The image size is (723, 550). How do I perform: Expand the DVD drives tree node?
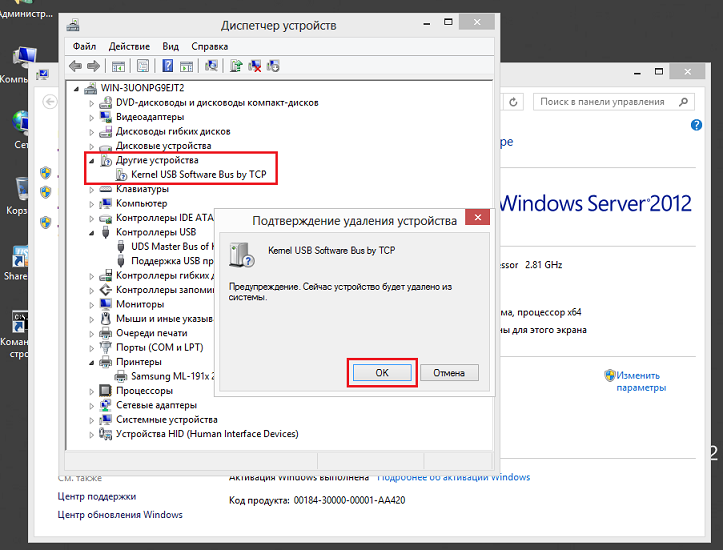[x=93, y=103]
